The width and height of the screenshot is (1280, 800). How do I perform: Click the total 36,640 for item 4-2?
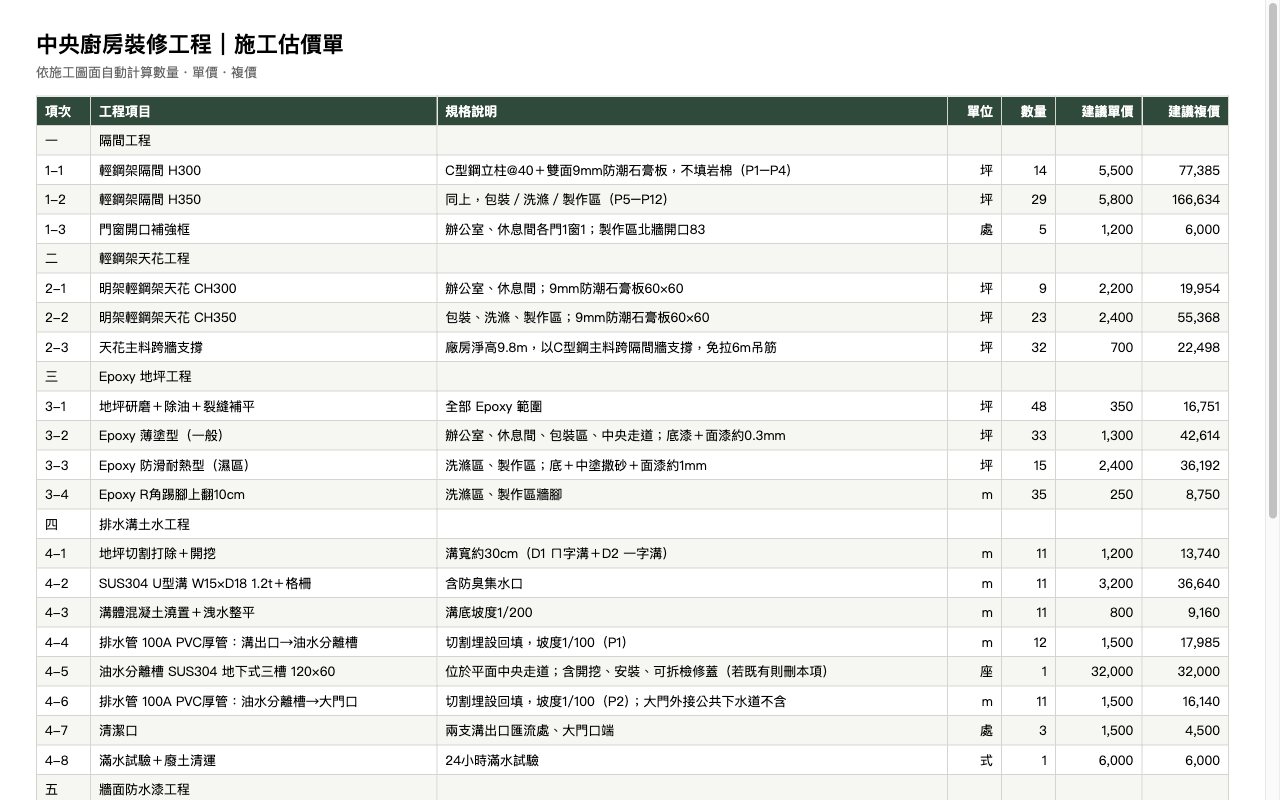click(1199, 583)
